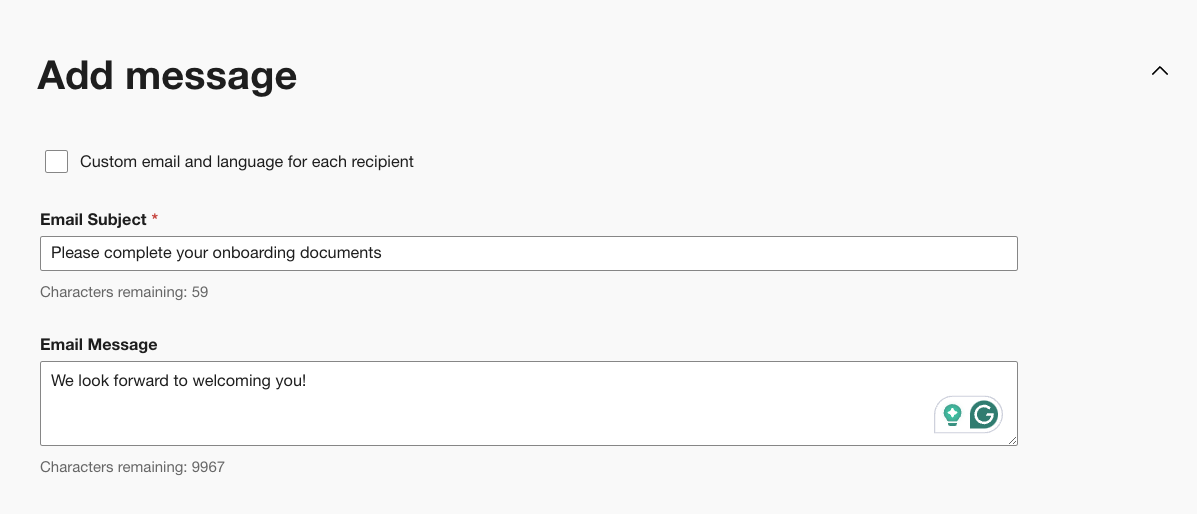Click the message box resize handle corner
Viewport: 1197px width, 514px height.
tap(1012, 440)
